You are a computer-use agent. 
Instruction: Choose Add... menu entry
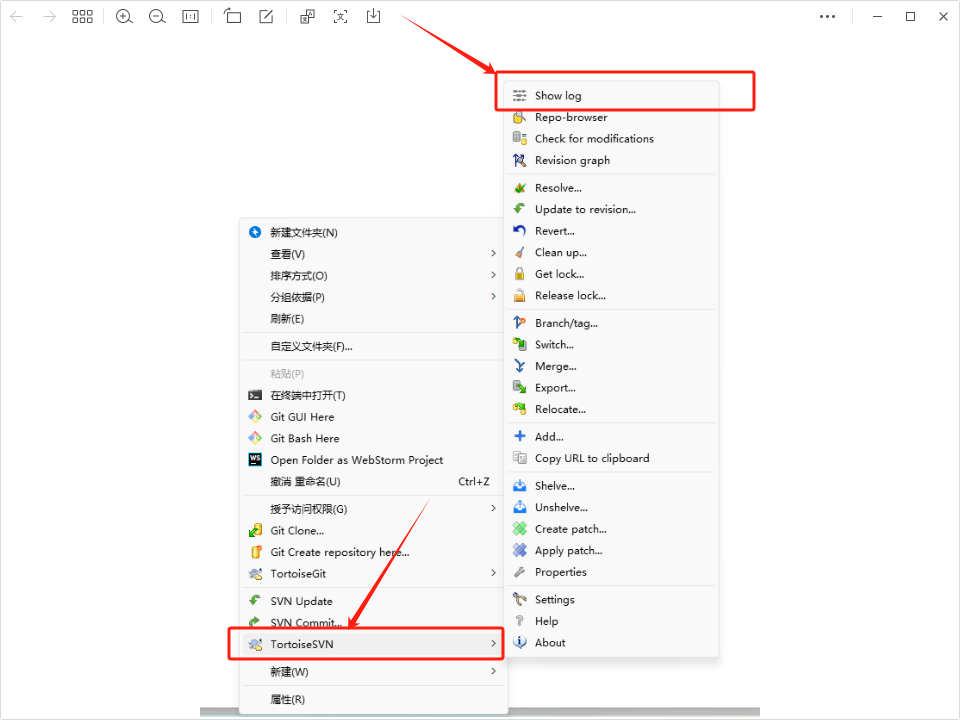tap(612, 437)
